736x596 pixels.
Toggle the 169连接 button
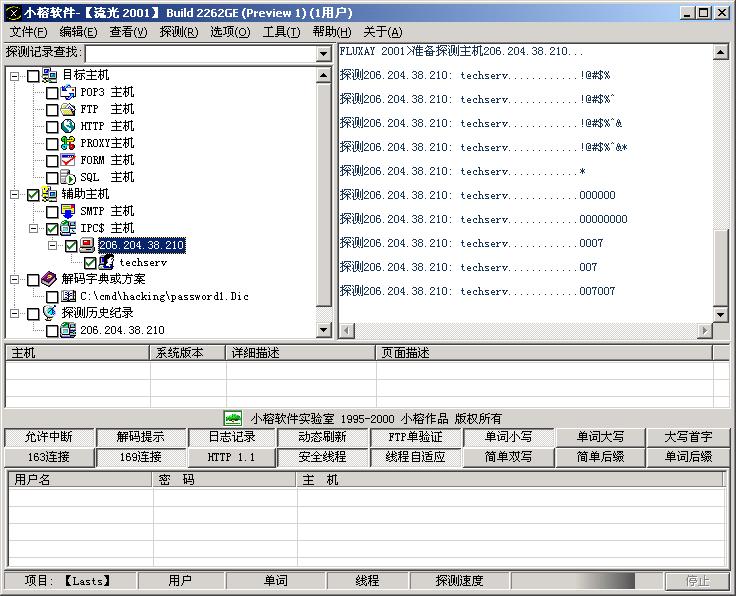[141, 458]
